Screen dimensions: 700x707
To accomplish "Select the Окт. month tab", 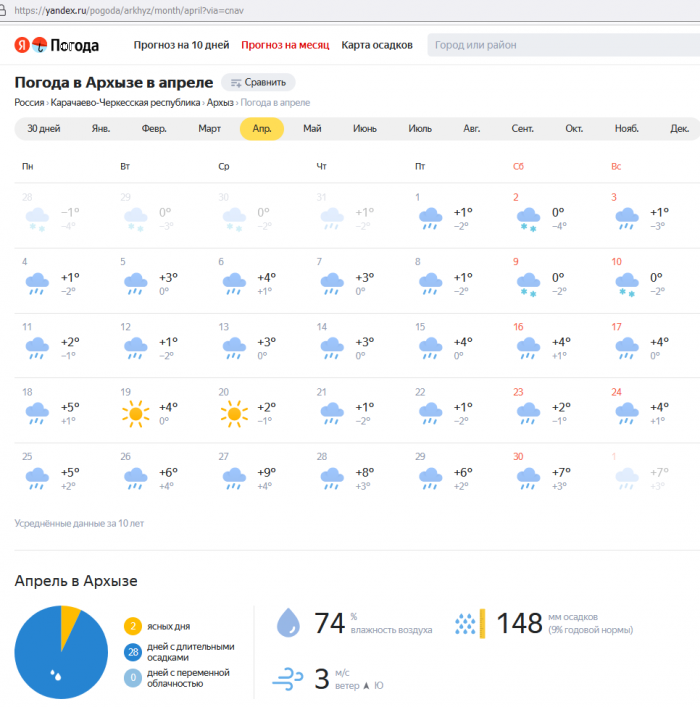I will 574,129.
